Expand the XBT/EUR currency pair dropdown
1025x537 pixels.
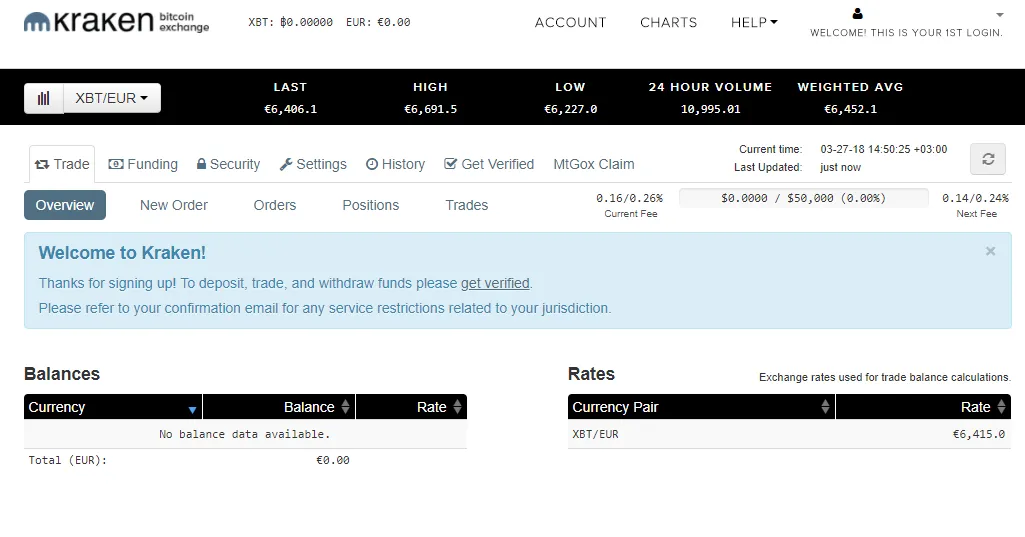click(111, 98)
